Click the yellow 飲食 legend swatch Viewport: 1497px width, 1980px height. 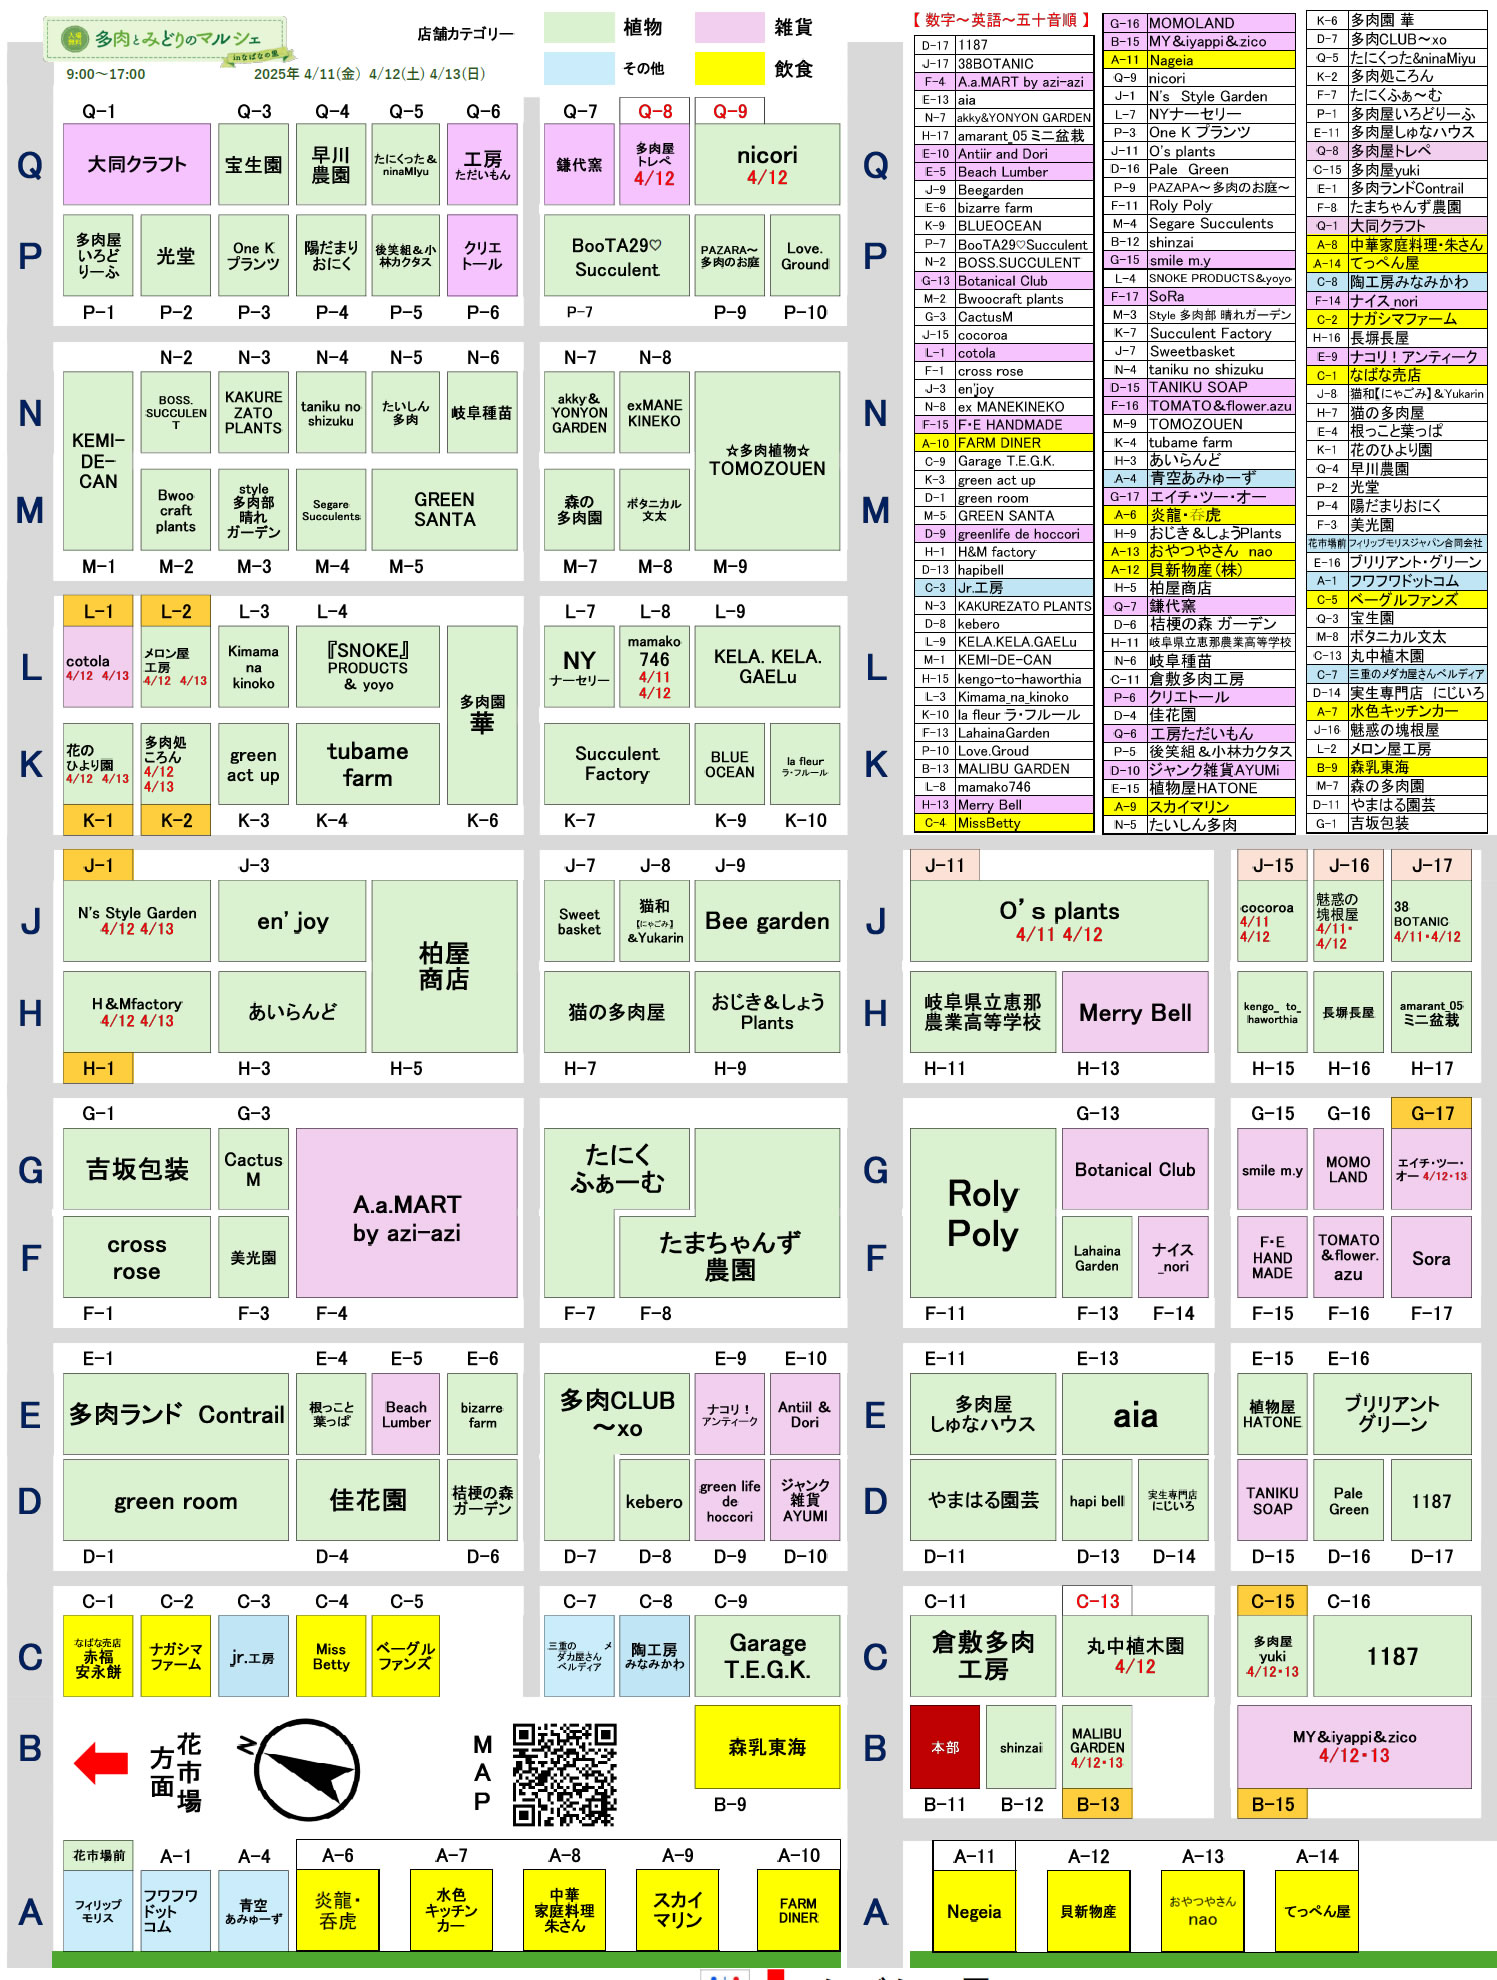[730, 69]
